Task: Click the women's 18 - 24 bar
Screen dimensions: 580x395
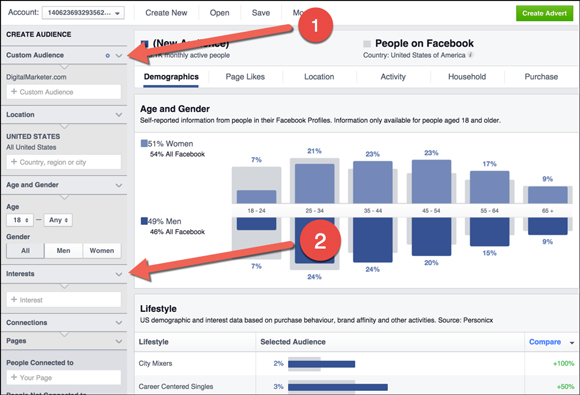Action: [x=256, y=196]
